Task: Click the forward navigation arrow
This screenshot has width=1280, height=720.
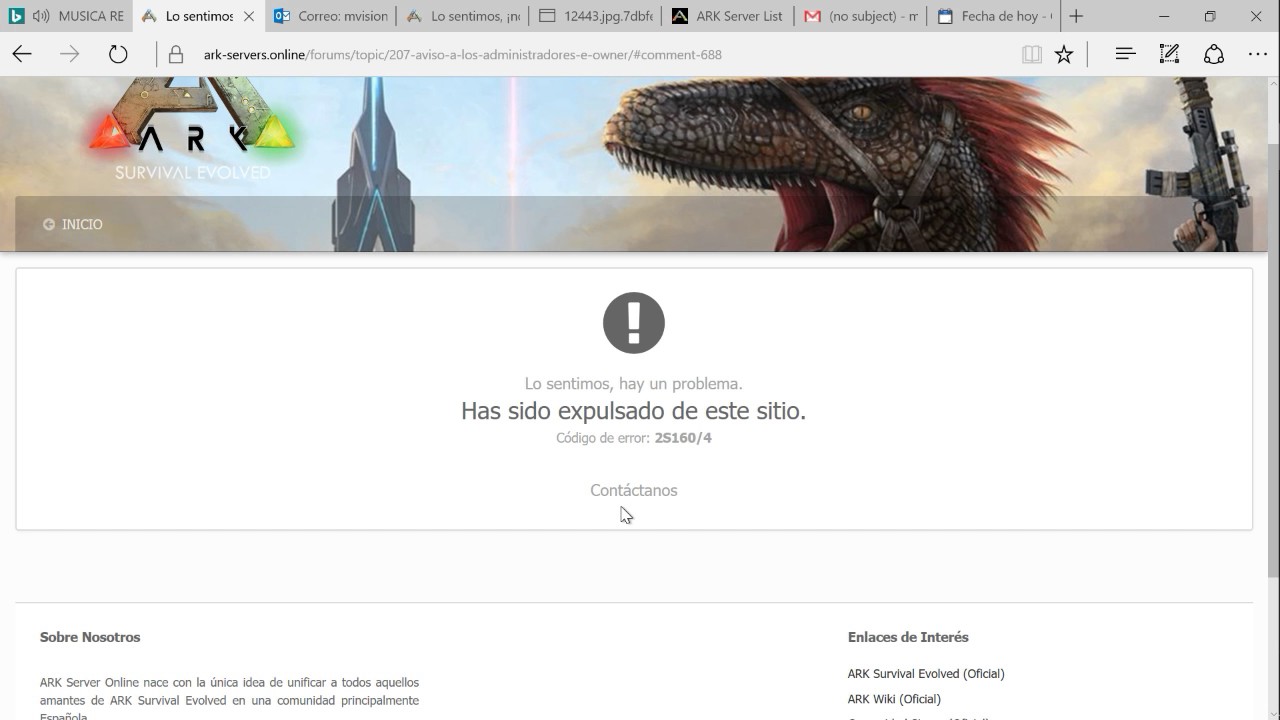Action: (x=70, y=55)
